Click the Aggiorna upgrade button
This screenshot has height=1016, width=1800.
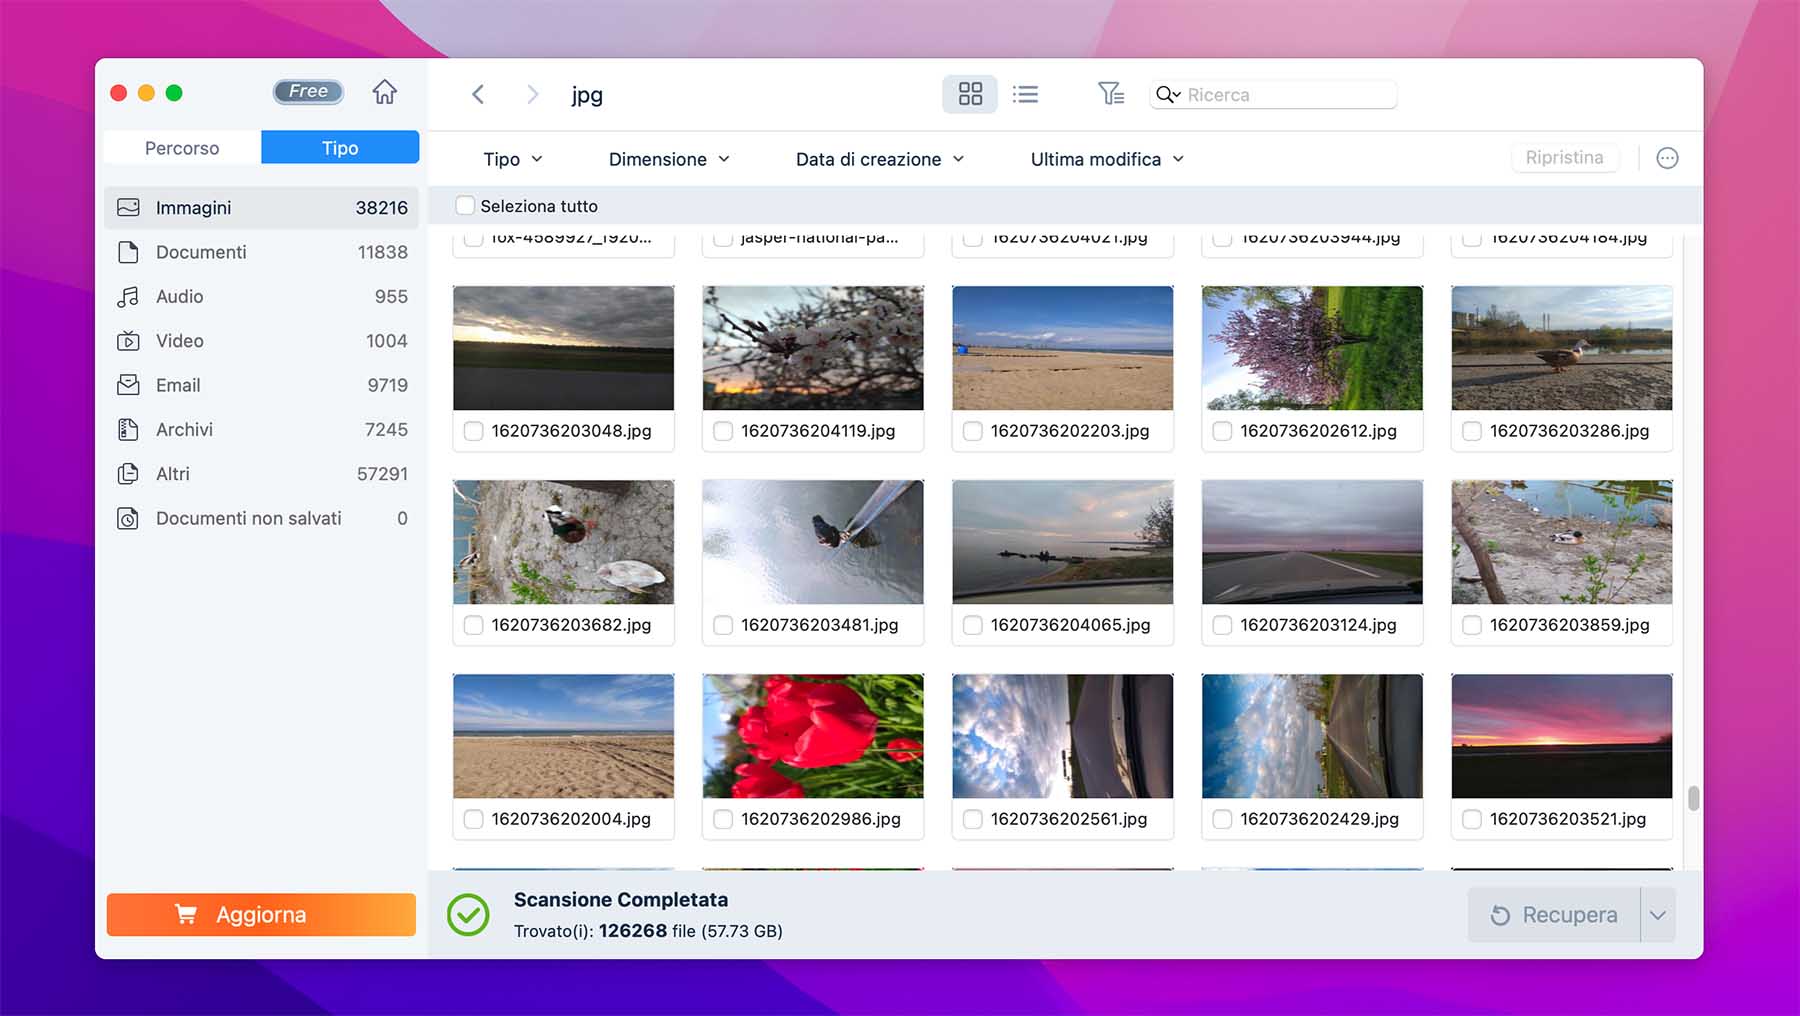pos(261,915)
